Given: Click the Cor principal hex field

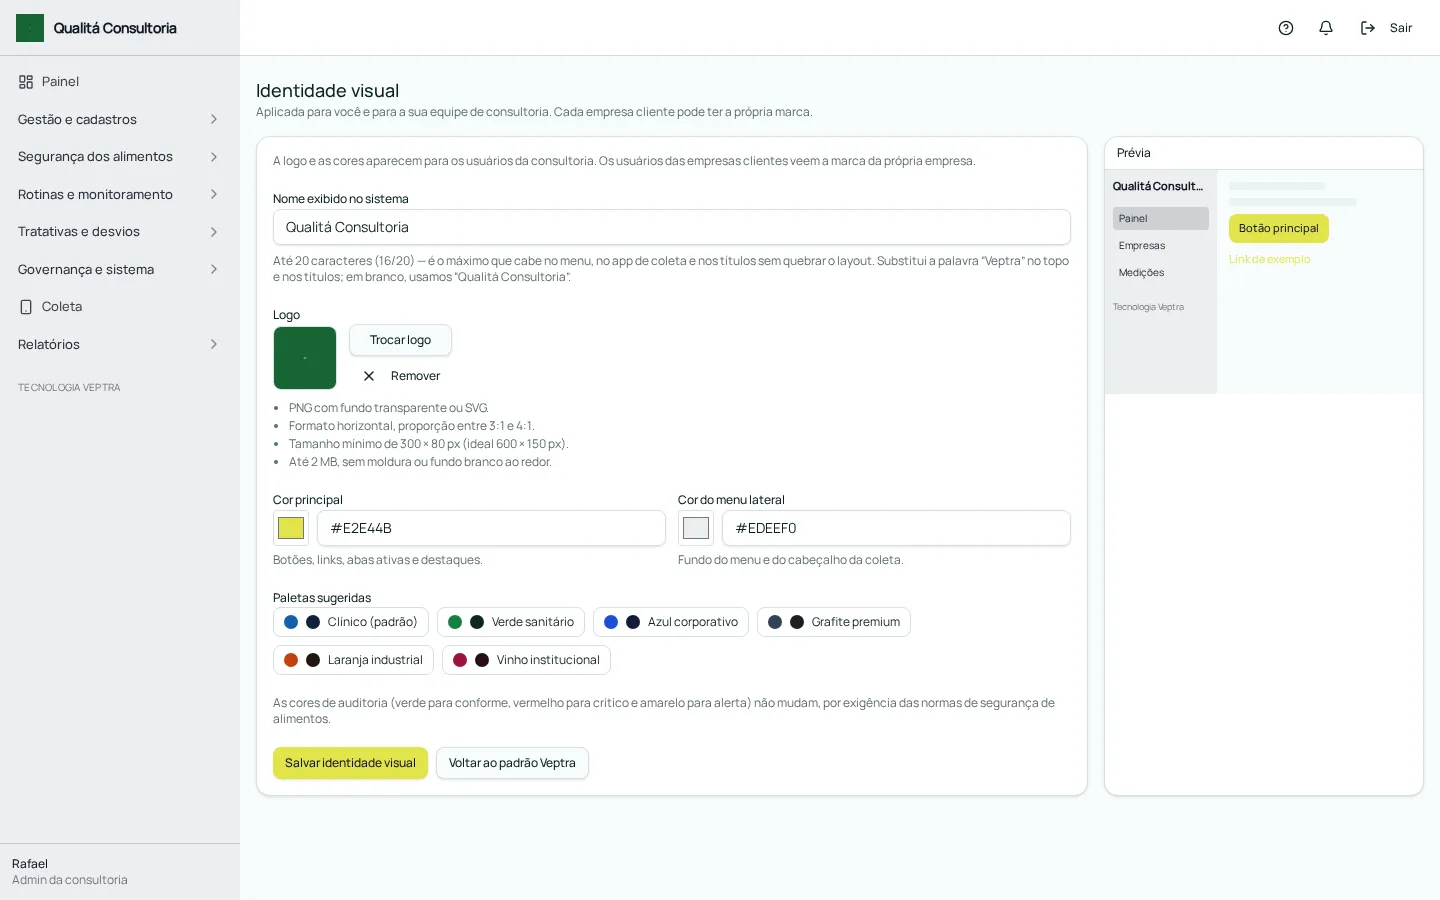Looking at the screenshot, I should coord(491,528).
